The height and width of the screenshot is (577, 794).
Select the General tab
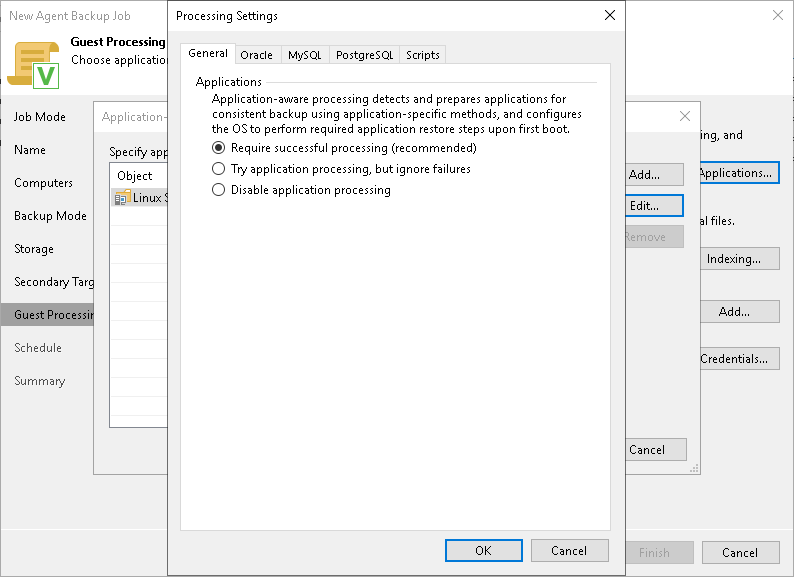pos(208,53)
